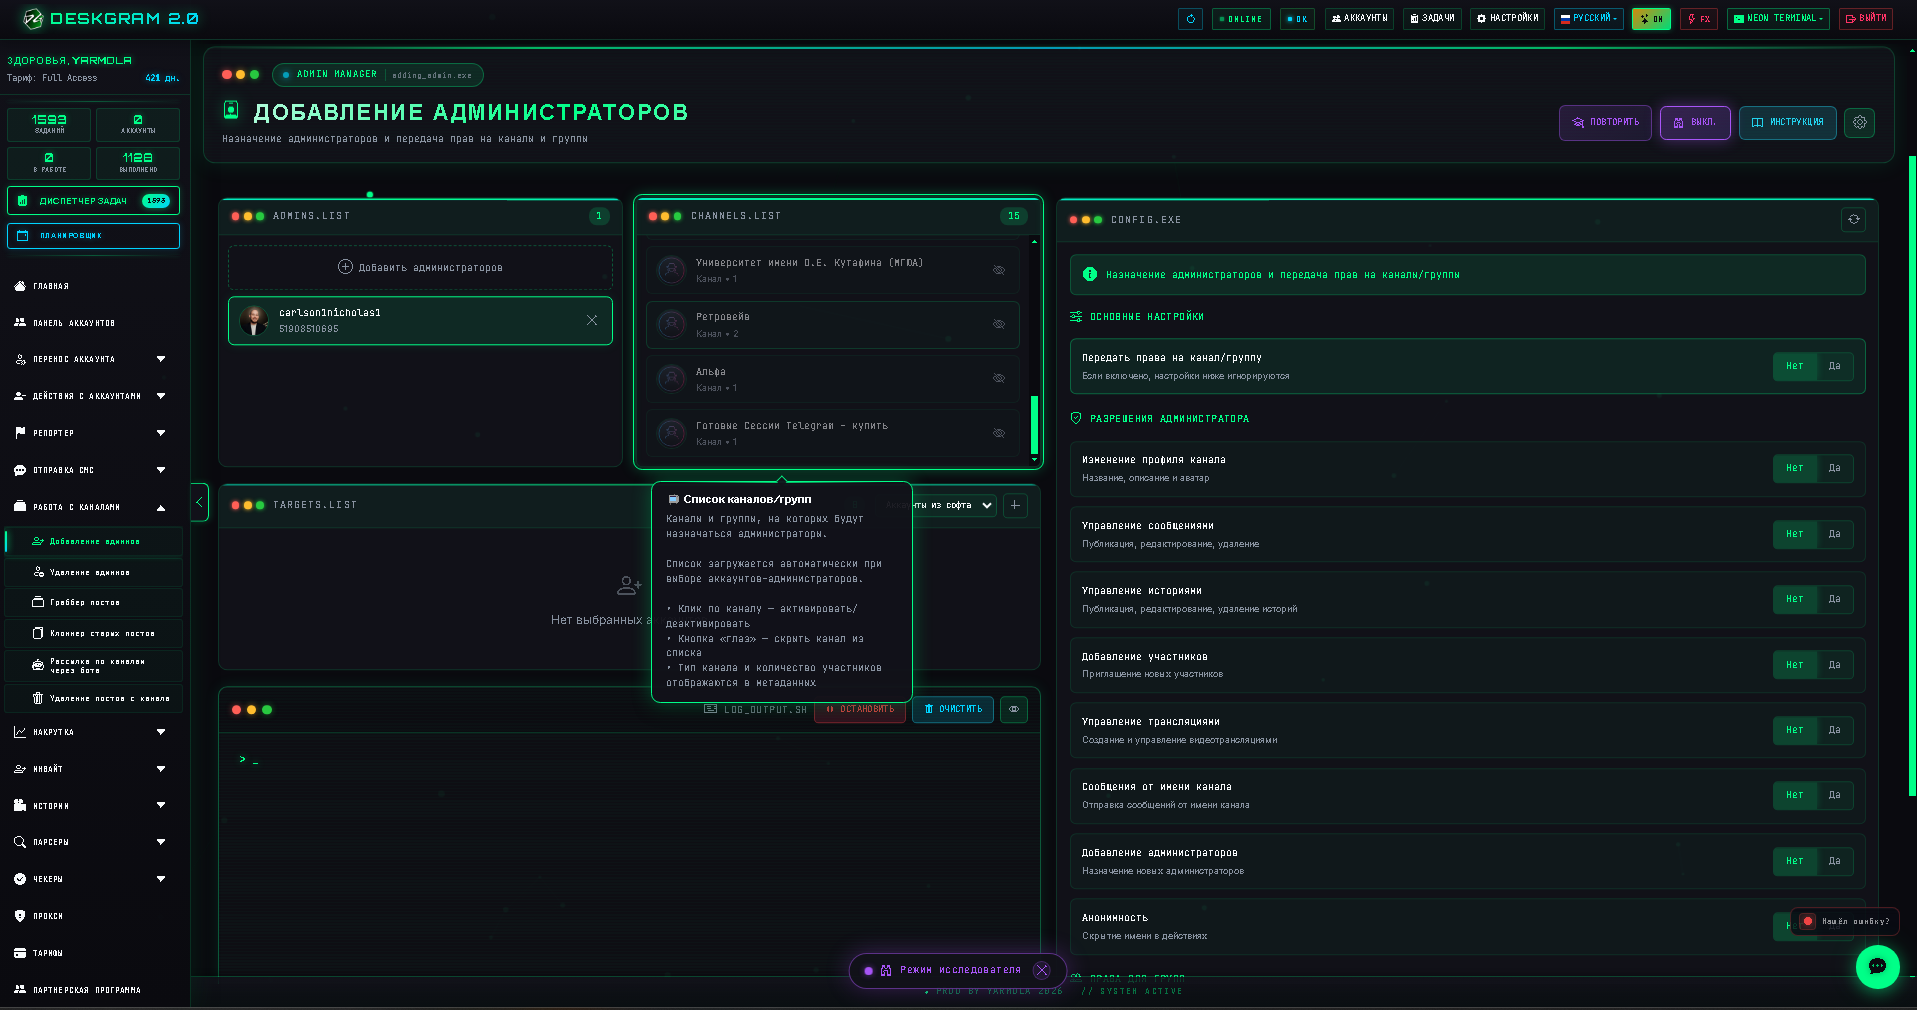Enable Добавление участников by choosing Да
The width and height of the screenshot is (1917, 1010).
1835,665
